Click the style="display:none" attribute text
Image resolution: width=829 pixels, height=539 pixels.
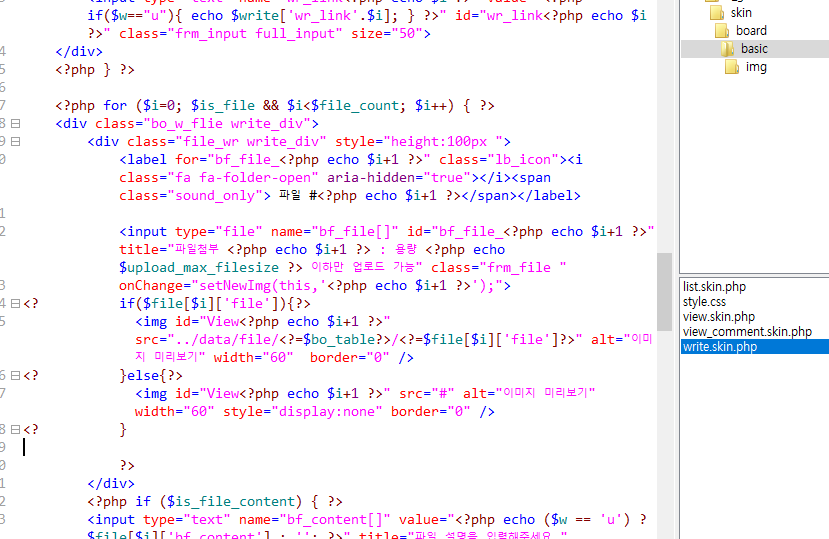[x=302, y=412]
